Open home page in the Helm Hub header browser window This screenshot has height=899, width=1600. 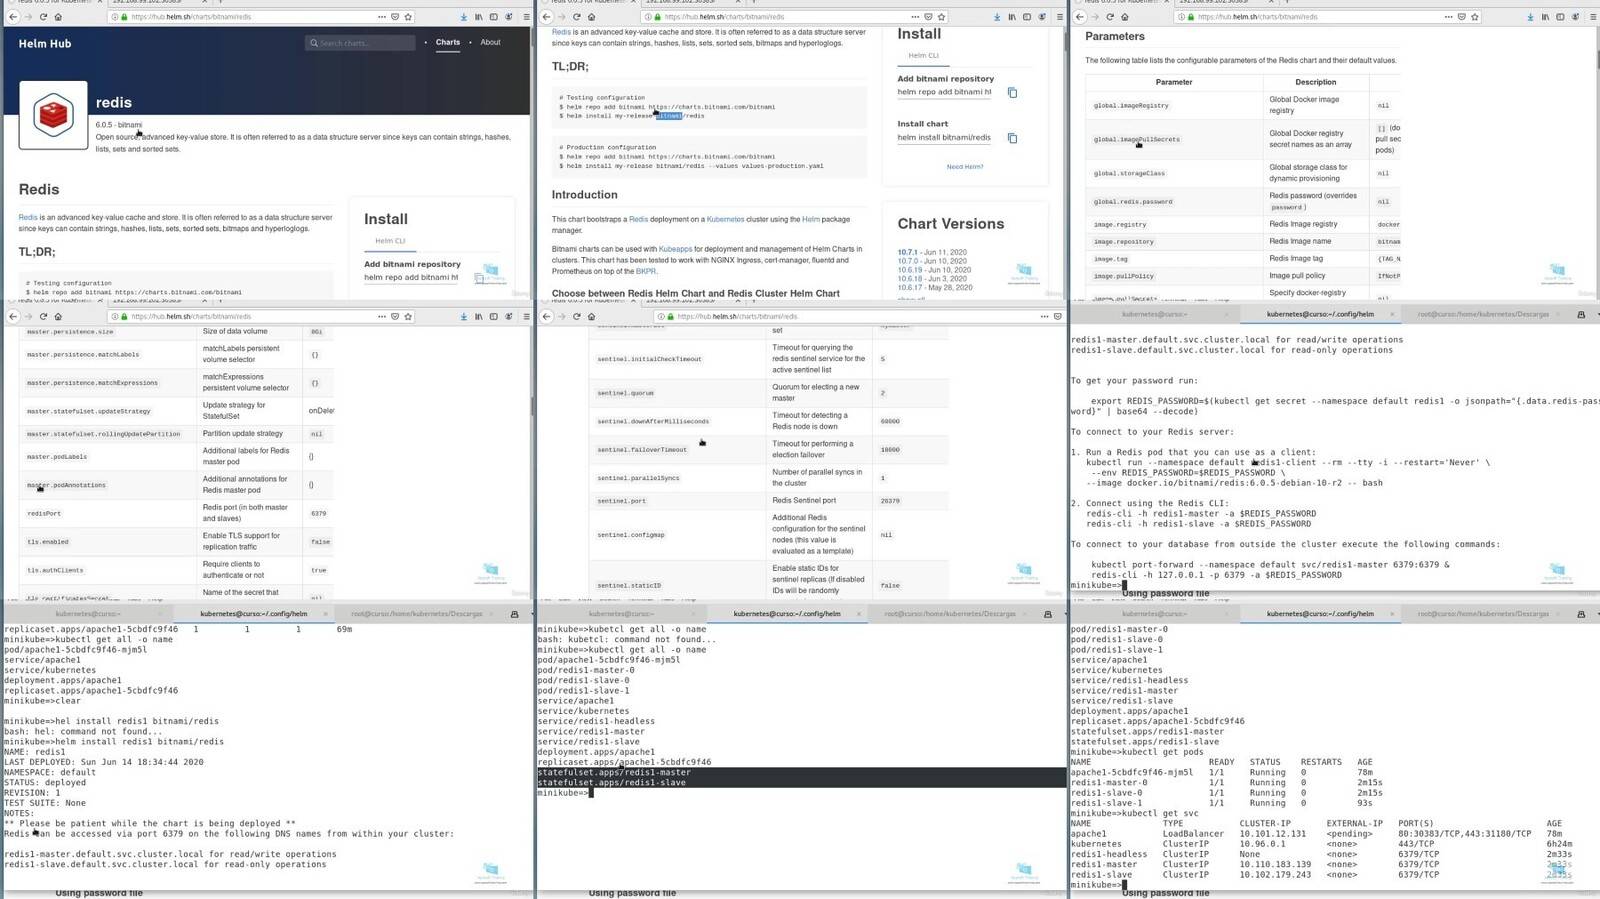coord(58,17)
